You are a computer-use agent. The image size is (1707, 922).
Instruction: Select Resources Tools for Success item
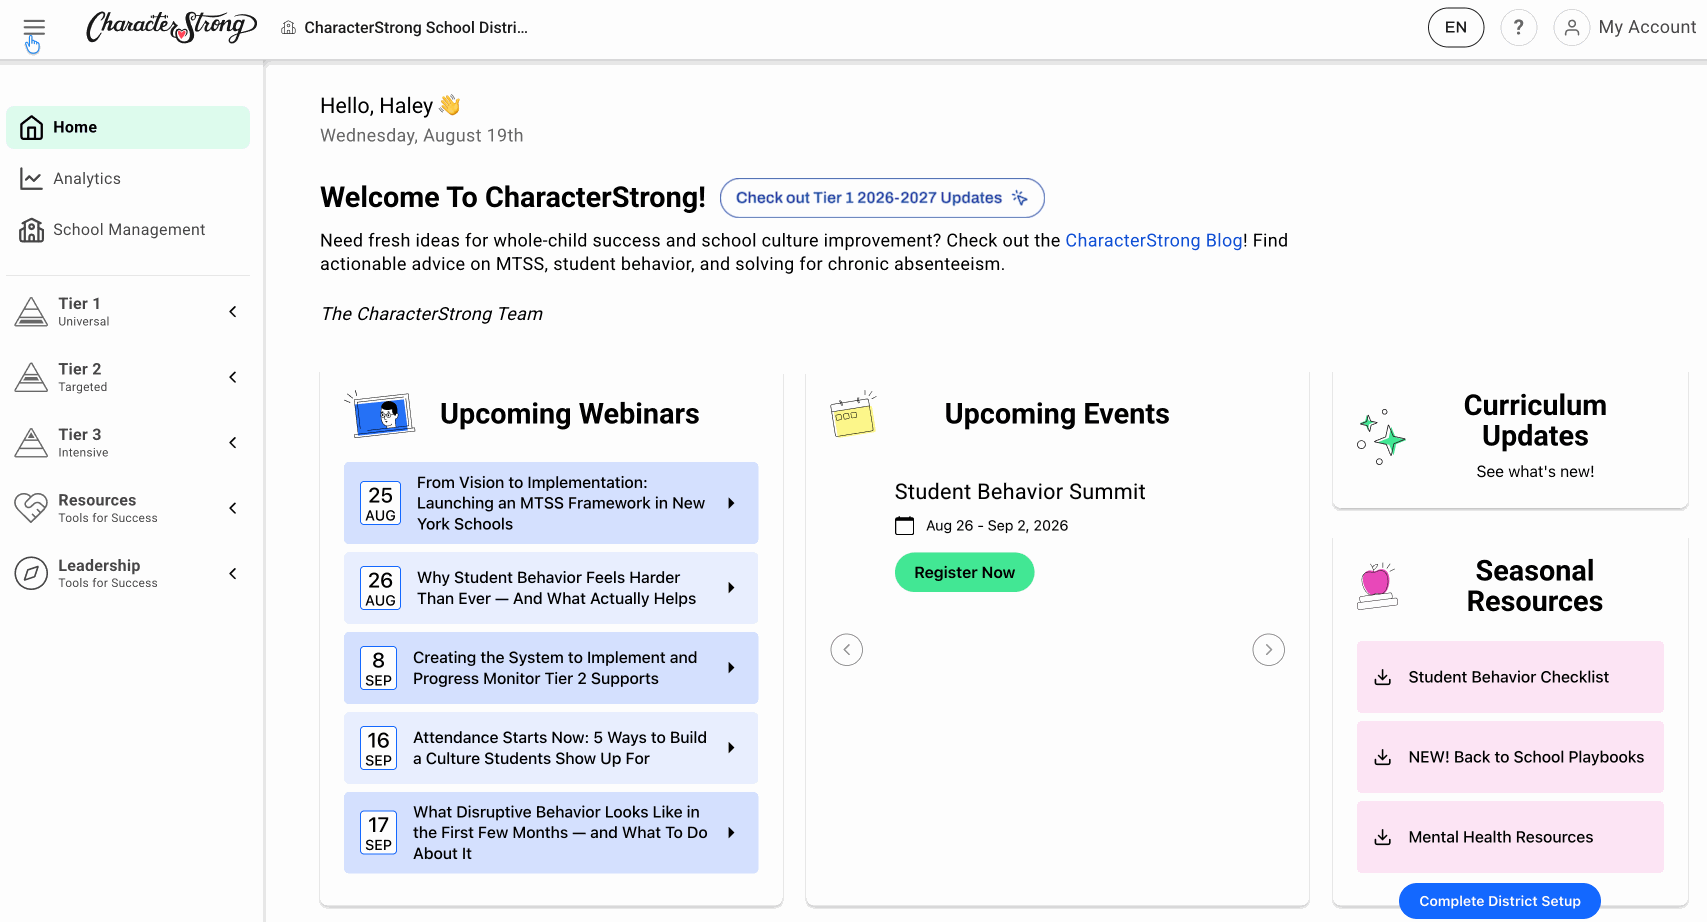click(x=128, y=508)
